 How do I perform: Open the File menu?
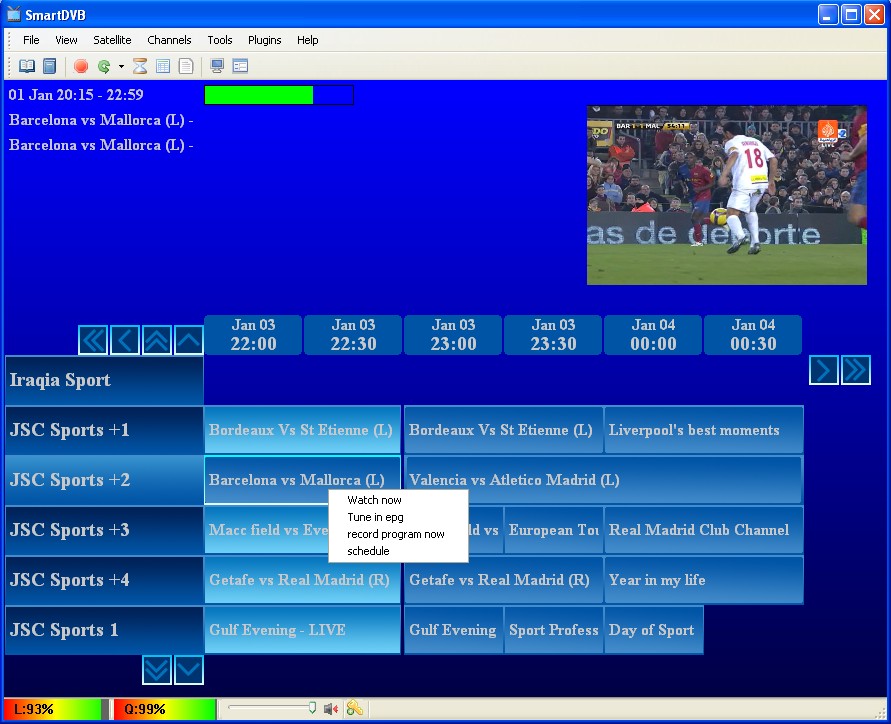[31, 40]
